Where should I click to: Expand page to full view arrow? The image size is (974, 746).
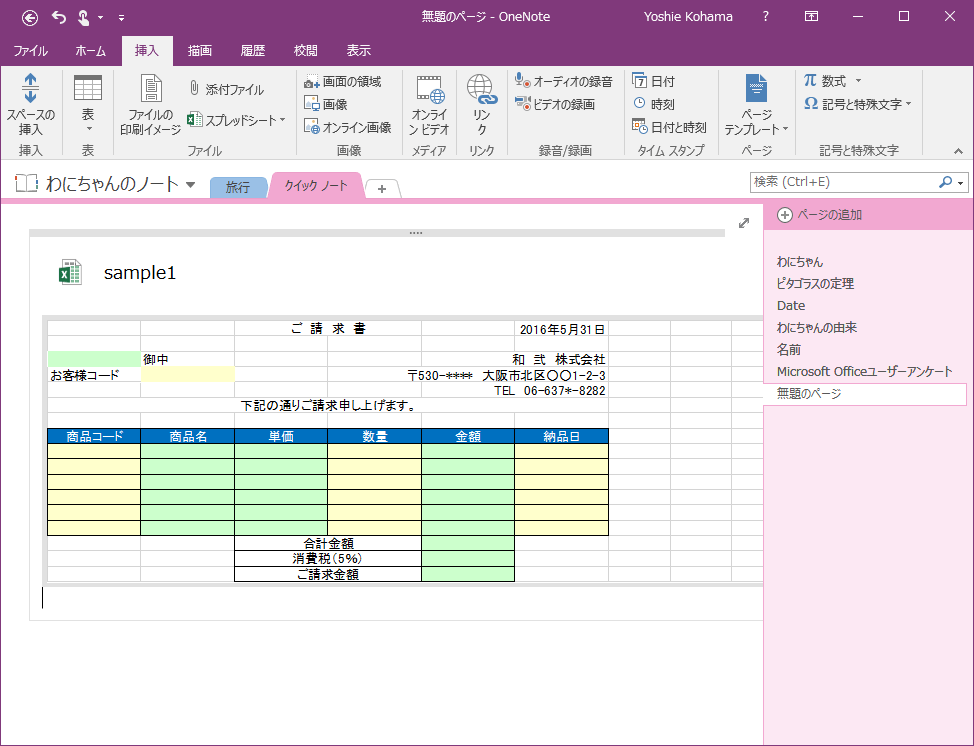click(x=744, y=223)
